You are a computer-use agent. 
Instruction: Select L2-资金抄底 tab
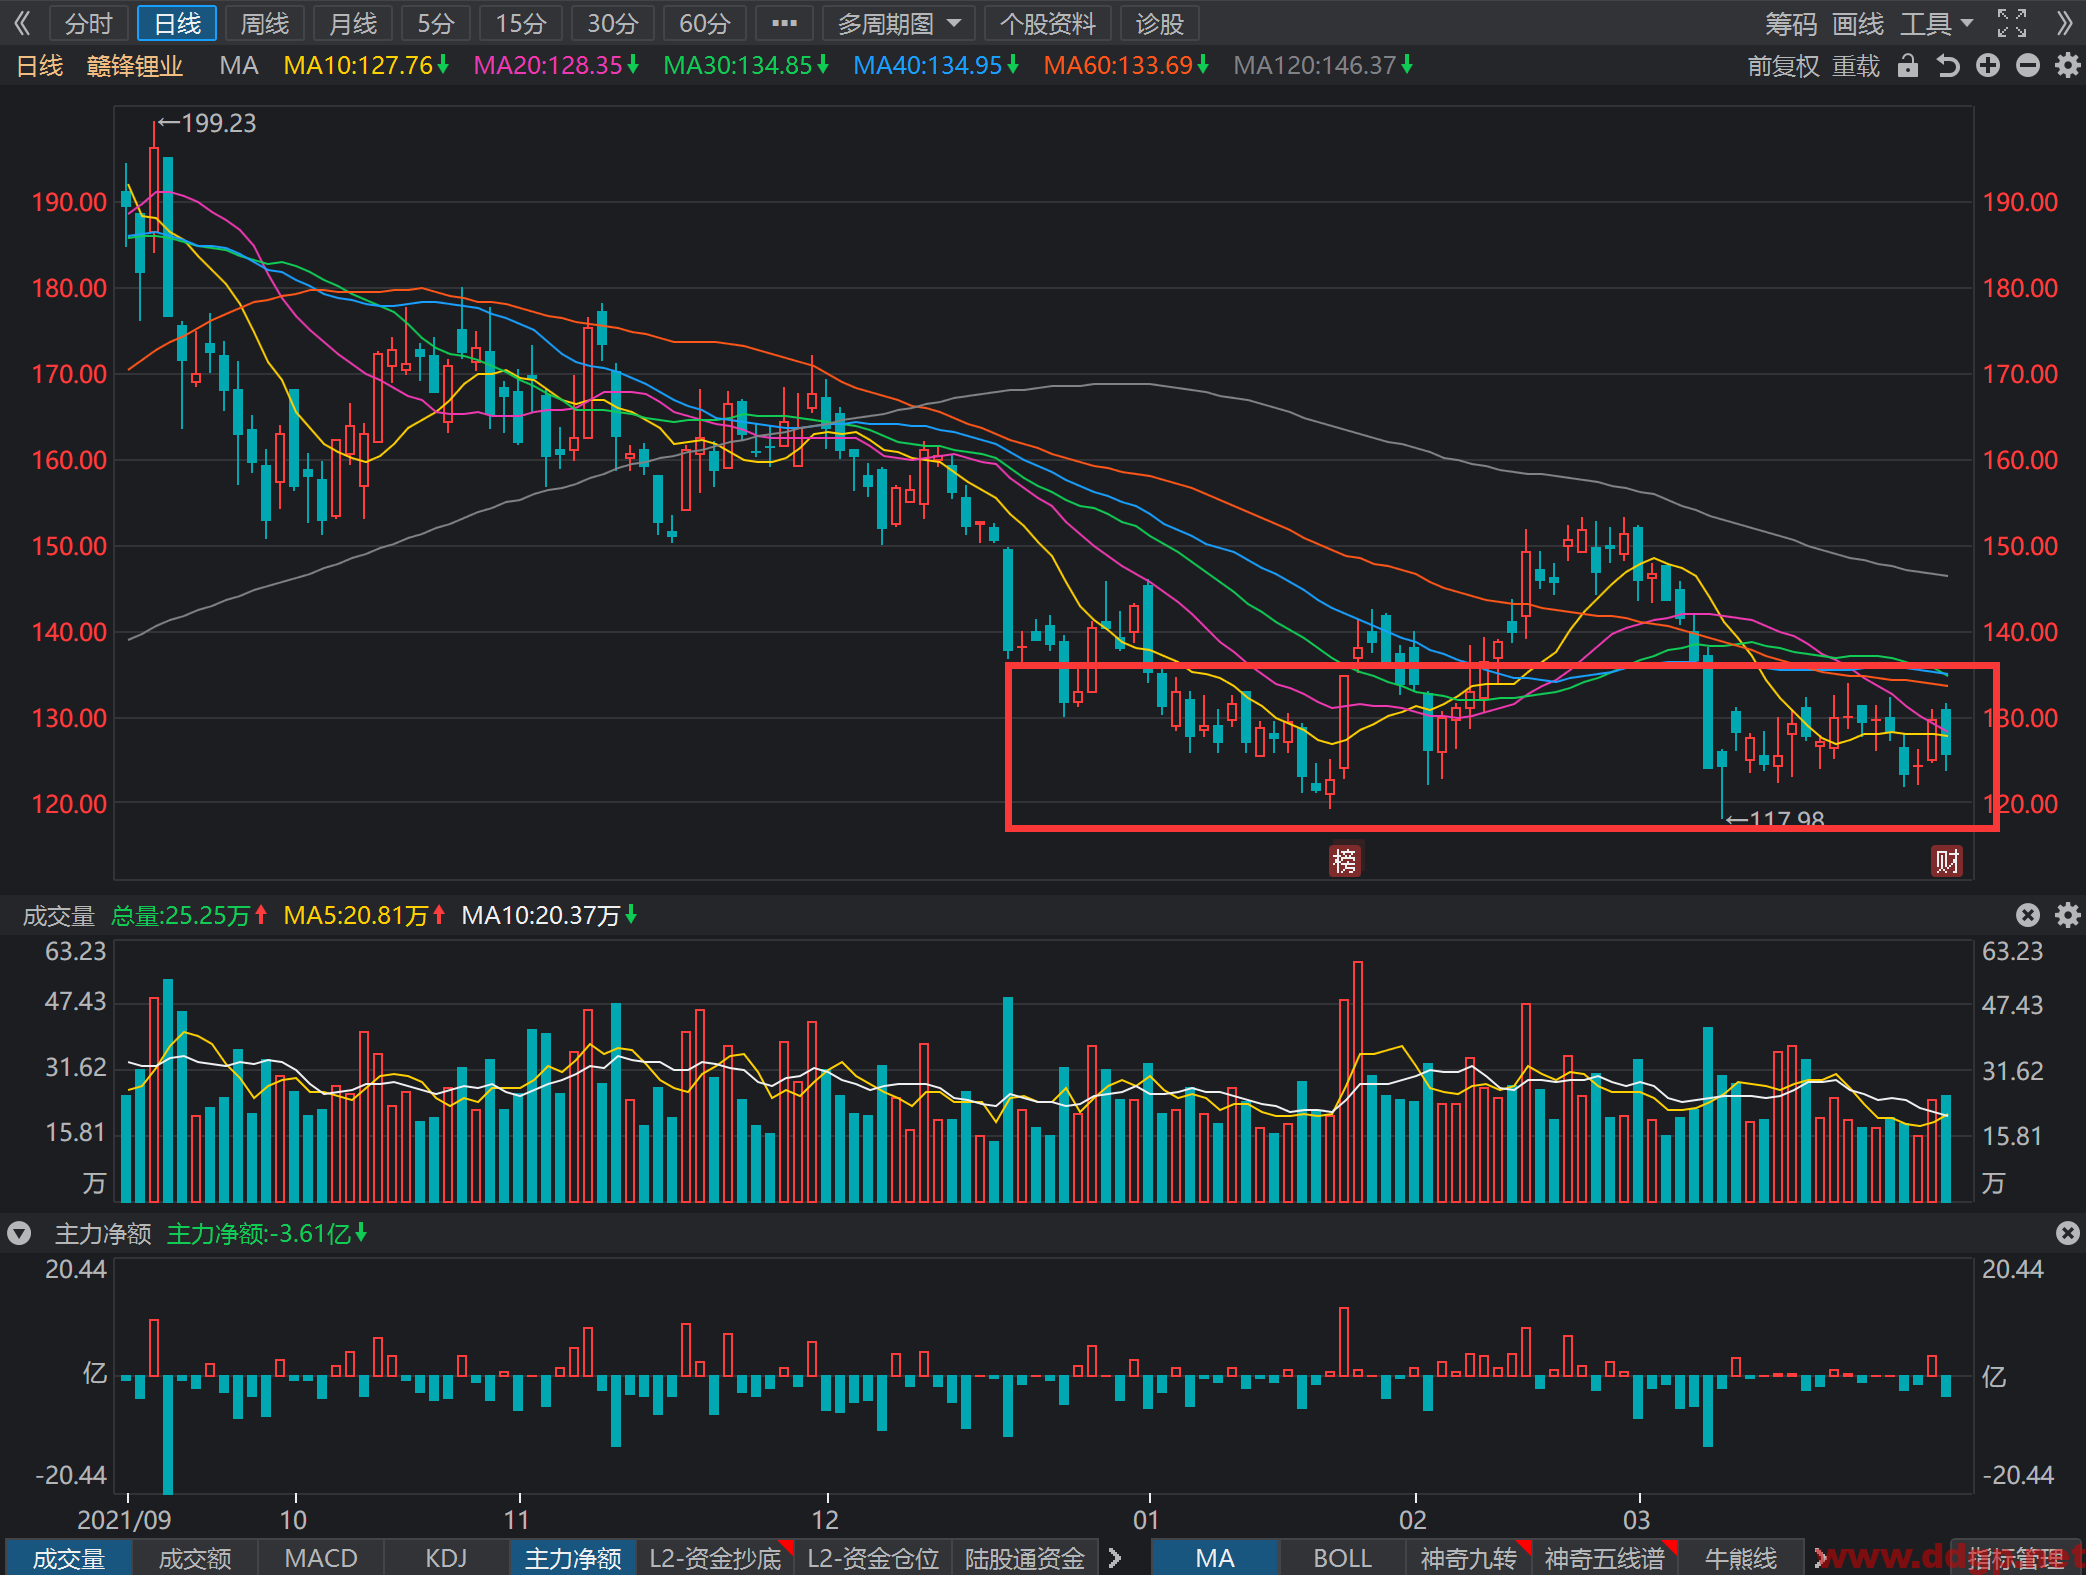pyautogui.click(x=715, y=1558)
